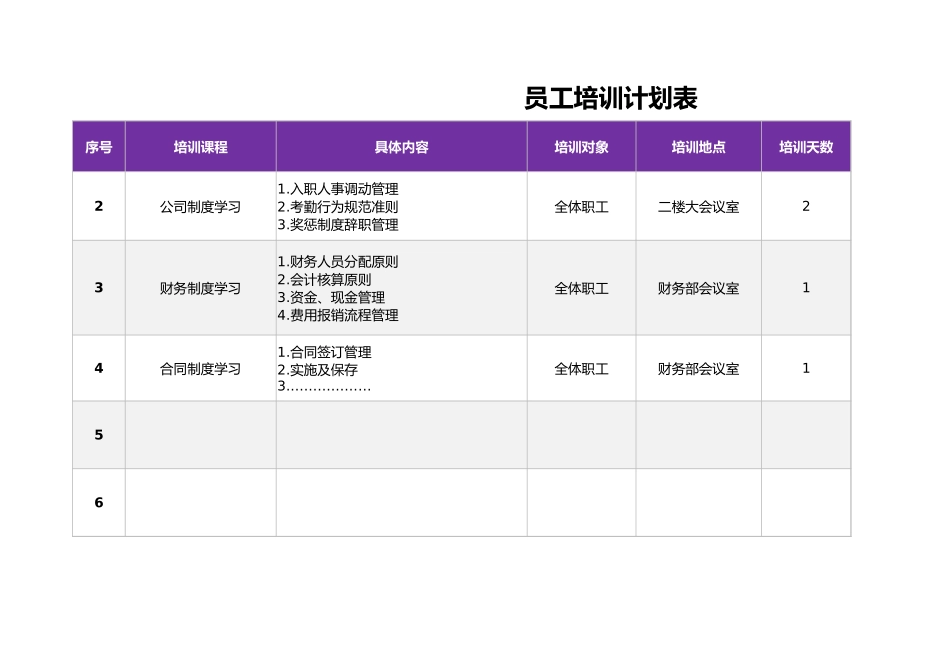The width and height of the screenshot is (950, 672).
Task: Select the 培训对象 column header
Action: click(x=582, y=145)
